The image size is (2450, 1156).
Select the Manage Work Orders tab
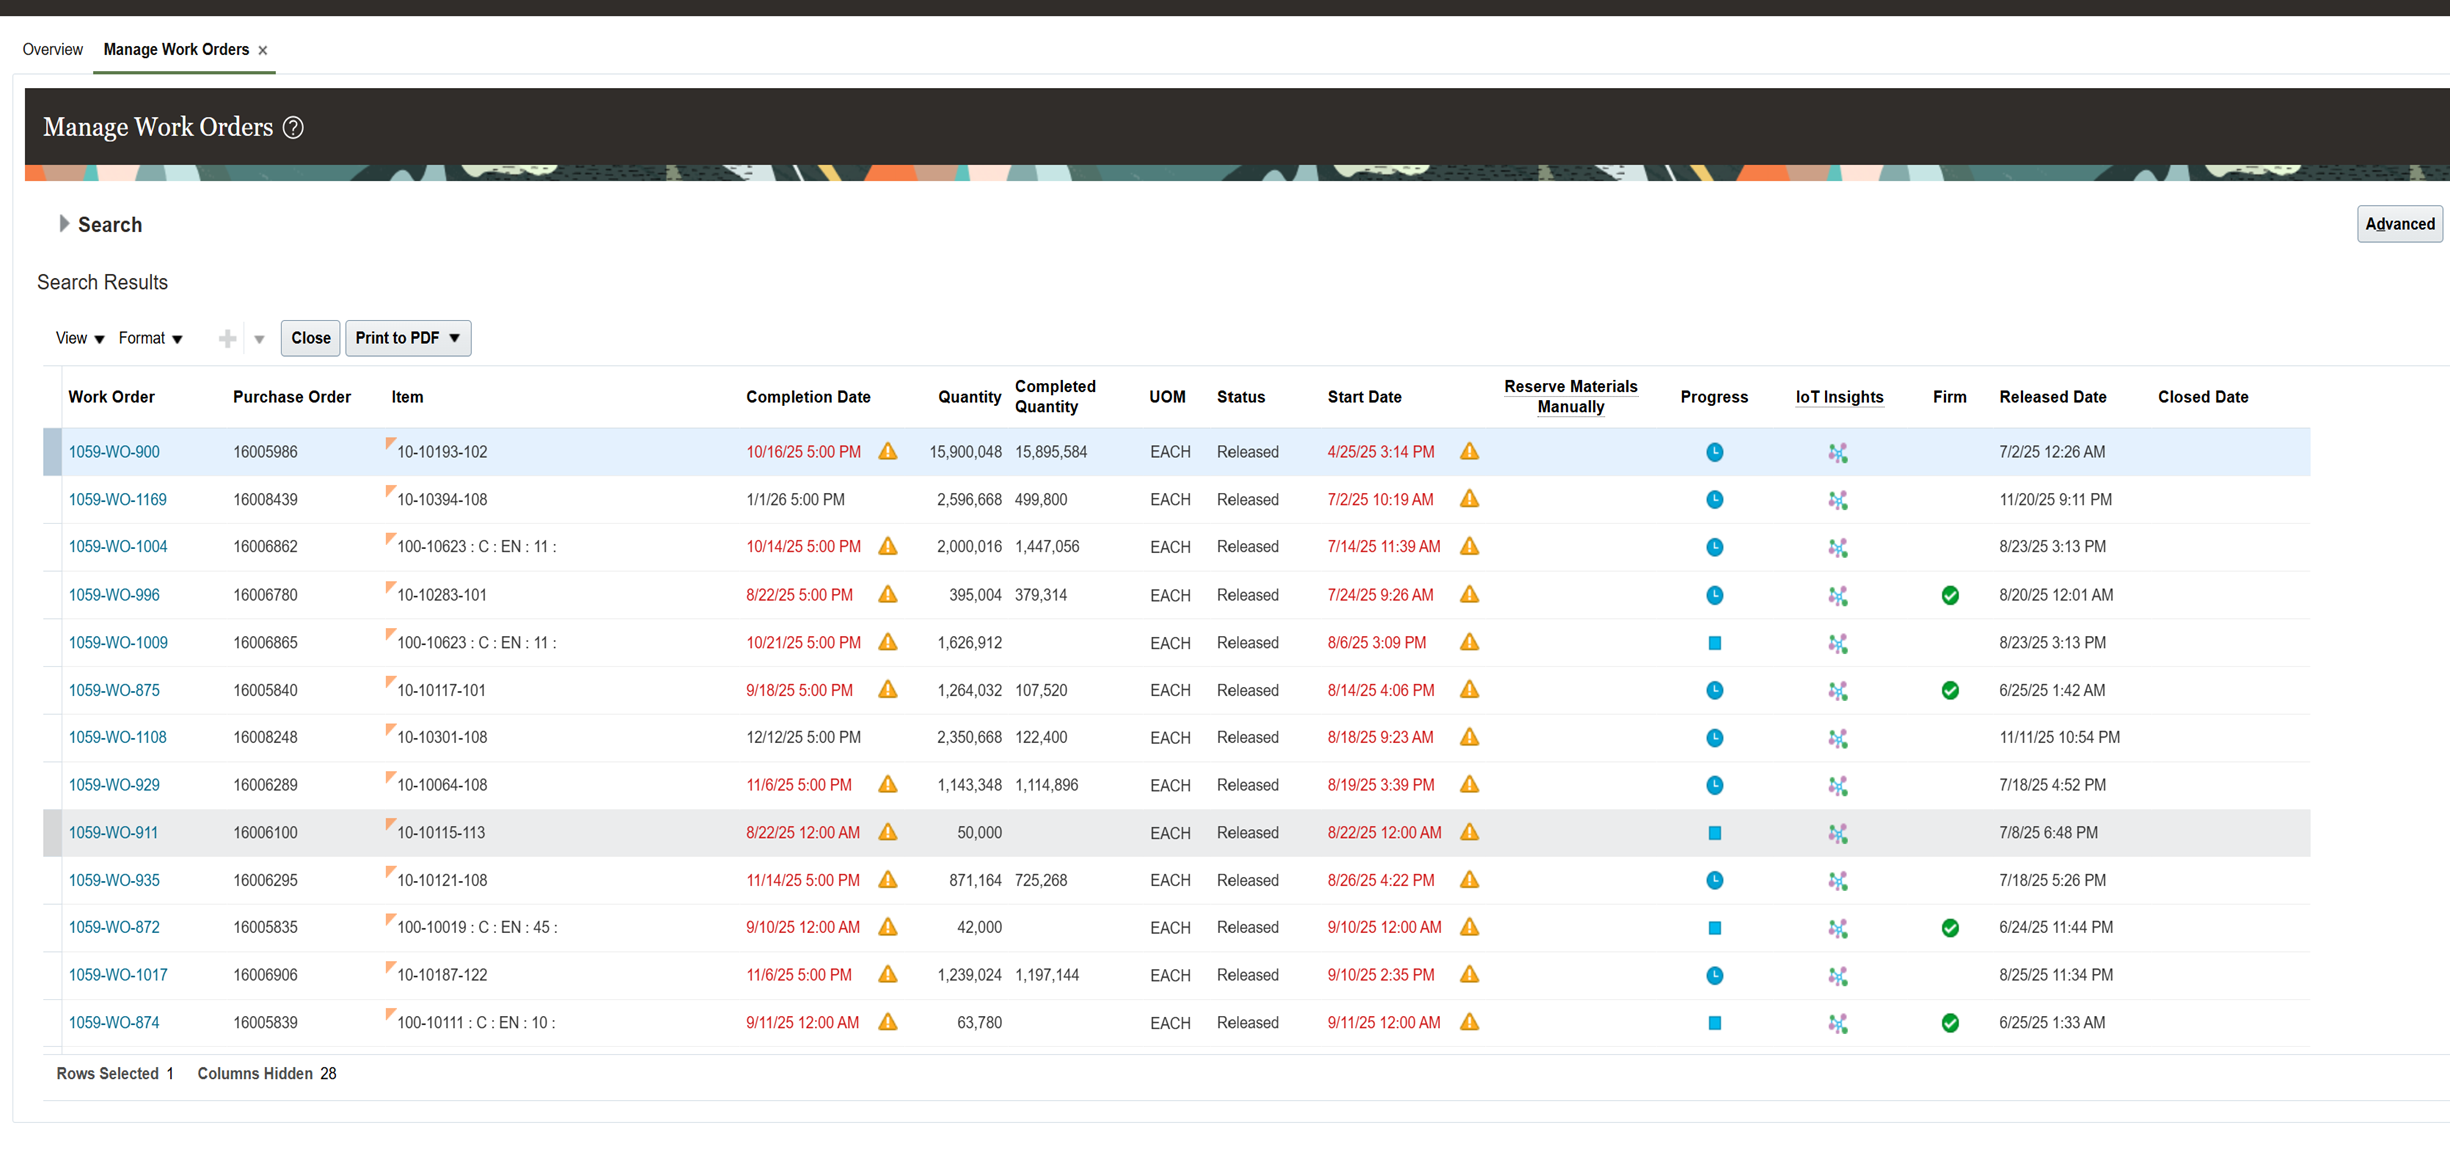tap(176, 49)
